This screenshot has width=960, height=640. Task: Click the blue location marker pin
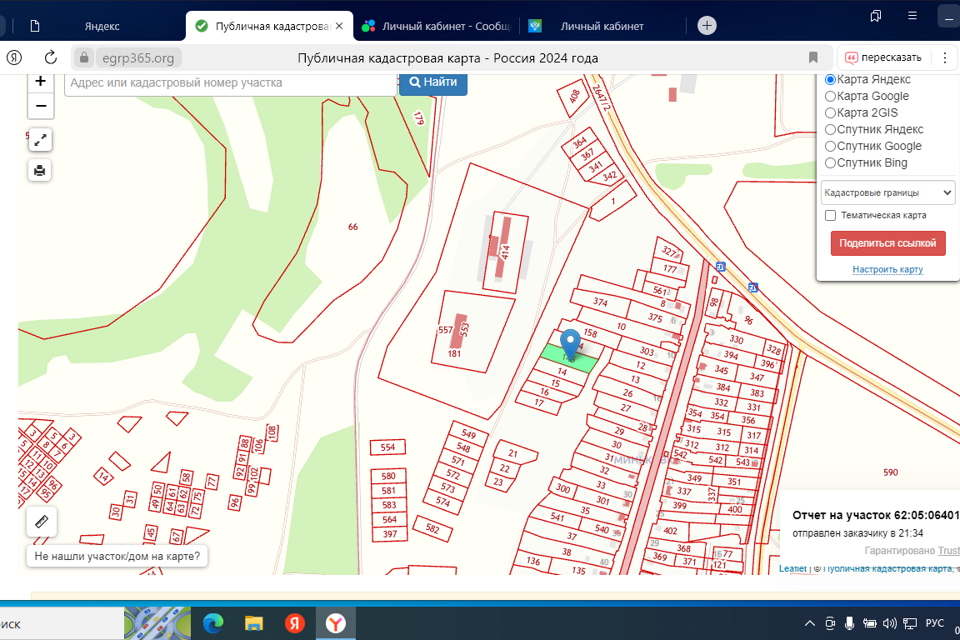click(570, 342)
